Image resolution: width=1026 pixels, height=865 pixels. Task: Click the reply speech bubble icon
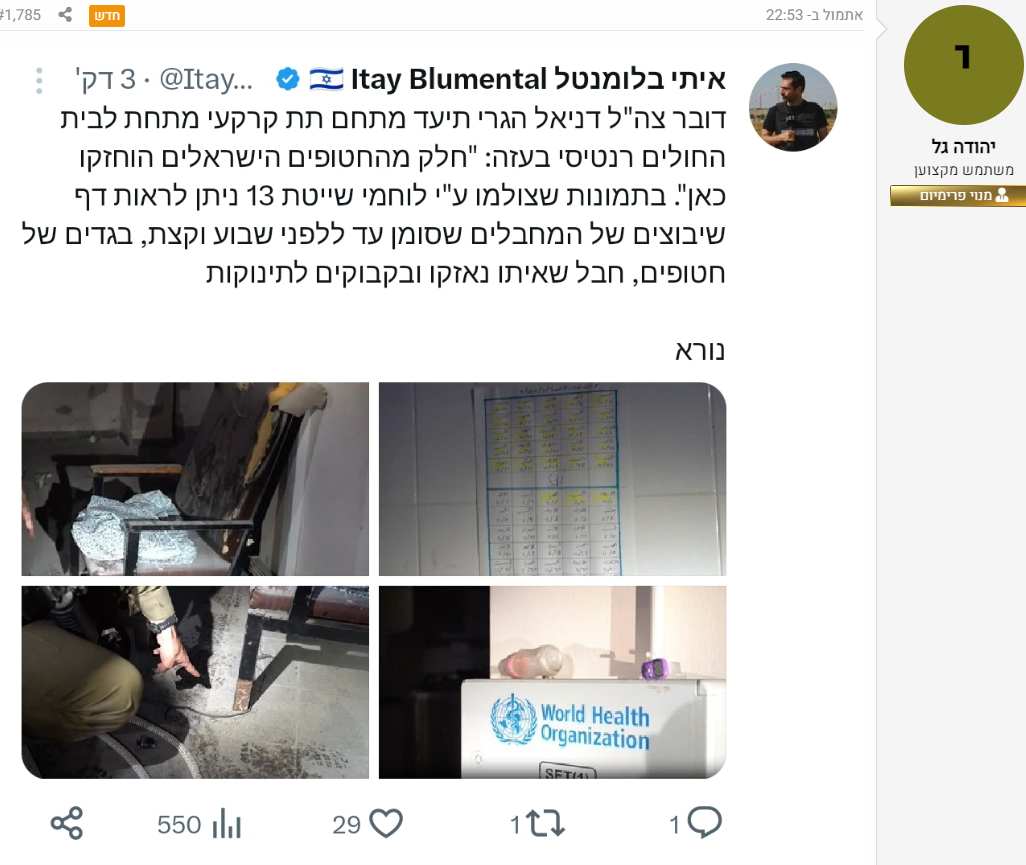point(705,822)
